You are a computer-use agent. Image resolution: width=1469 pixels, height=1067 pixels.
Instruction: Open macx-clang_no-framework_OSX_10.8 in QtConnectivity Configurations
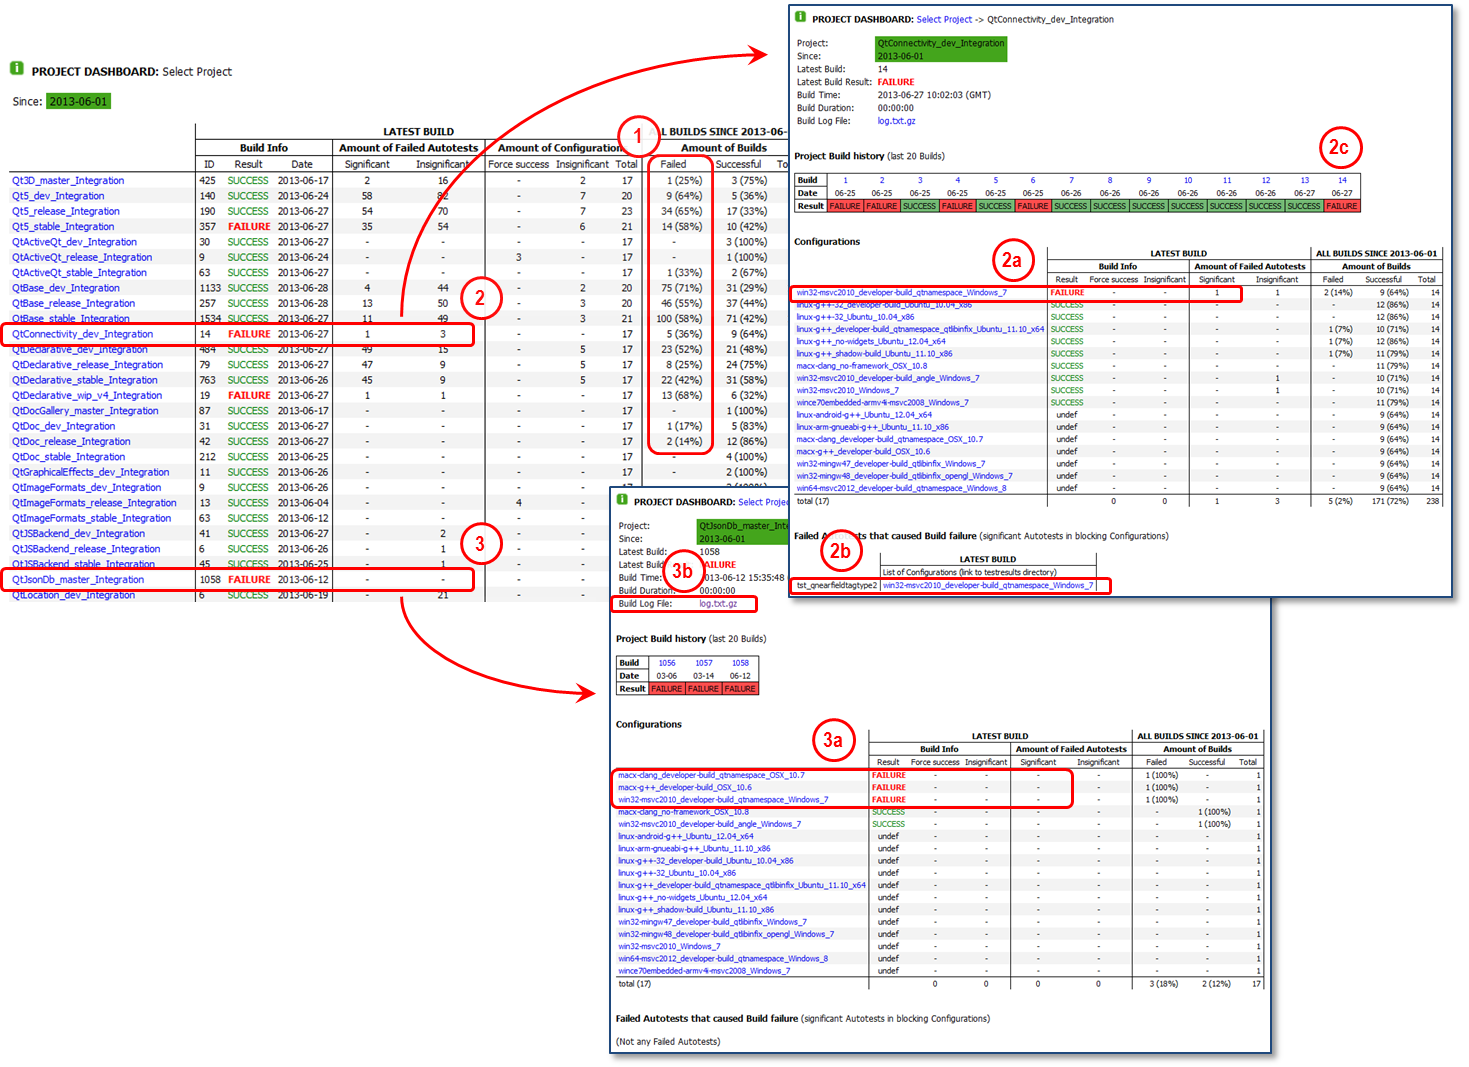pos(861,366)
